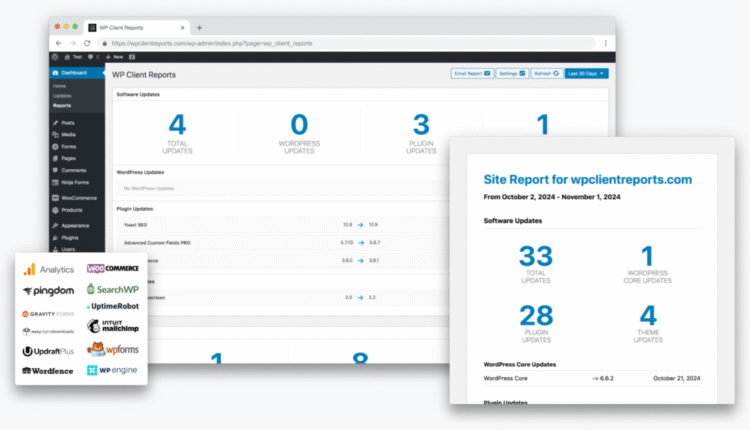Click the 4 Total Updates number
The height and width of the screenshot is (430, 750).
tap(177, 125)
